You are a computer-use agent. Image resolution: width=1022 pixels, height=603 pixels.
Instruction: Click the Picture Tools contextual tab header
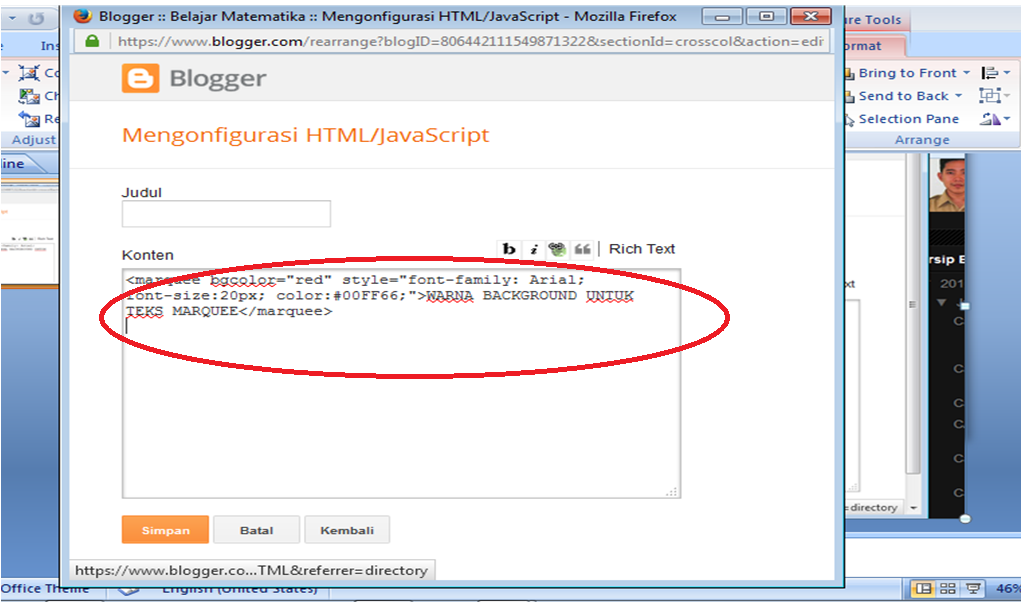pyautogui.click(x=873, y=20)
